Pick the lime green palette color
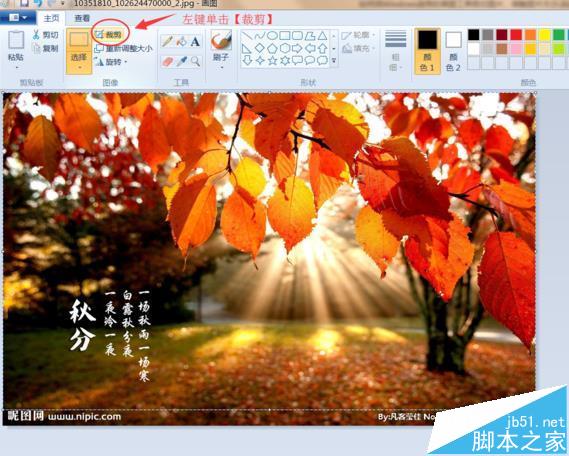Viewport: 569px width, 456px height. click(559, 49)
